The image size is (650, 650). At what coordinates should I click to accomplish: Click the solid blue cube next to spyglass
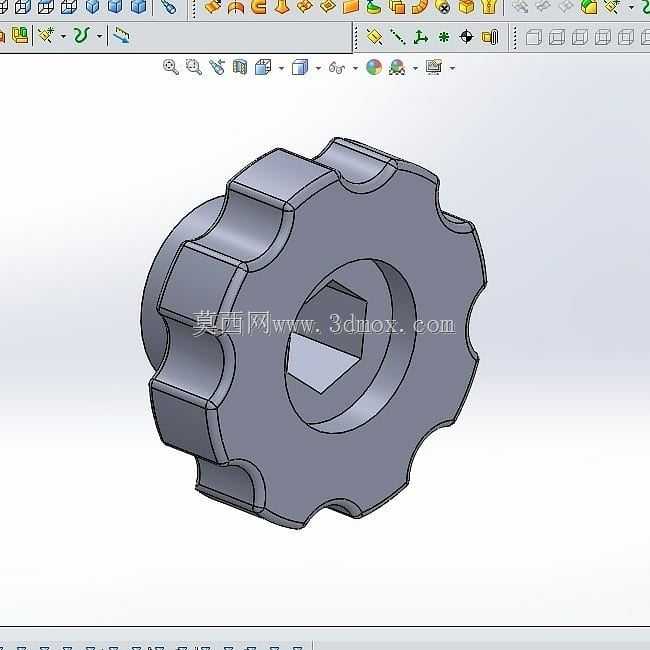point(138,6)
